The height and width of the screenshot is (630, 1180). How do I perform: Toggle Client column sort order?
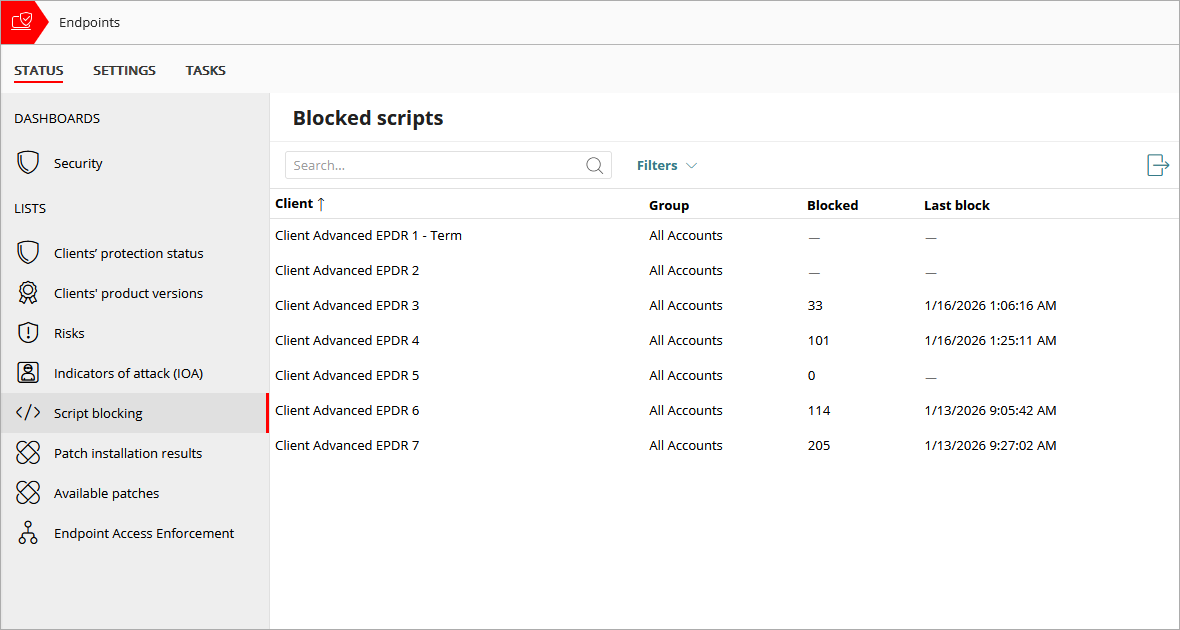[x=322, y=204]
